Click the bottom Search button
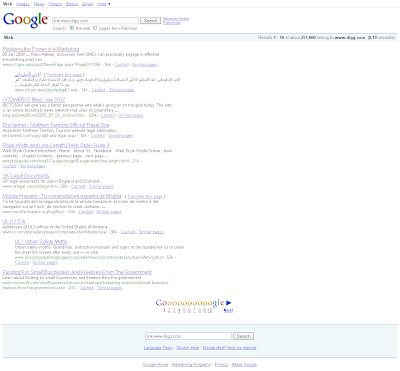The image size is (400, 371). [x=243, y=336]
